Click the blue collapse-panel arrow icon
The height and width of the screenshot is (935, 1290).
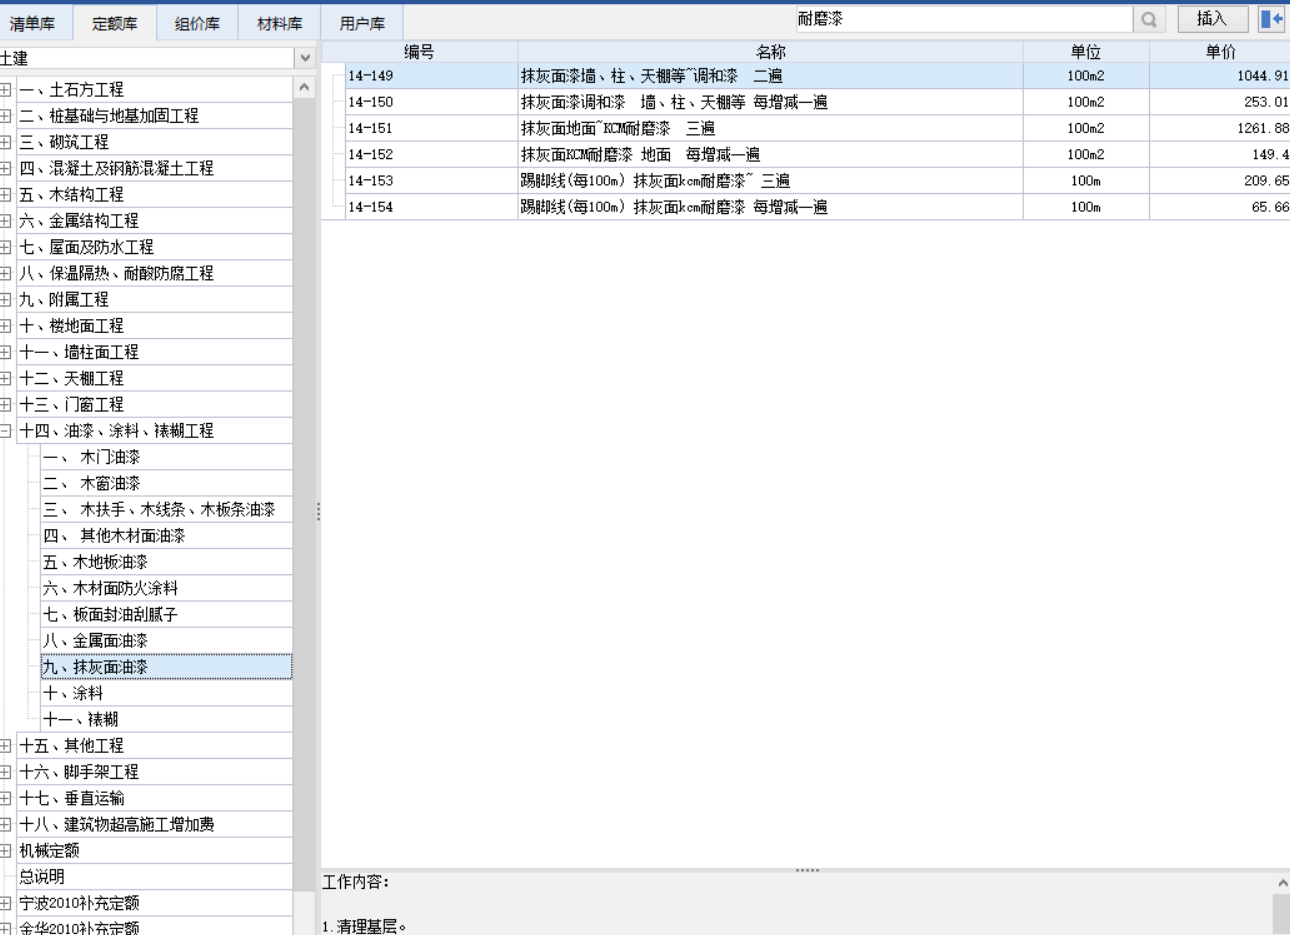tap(1271, 19)
